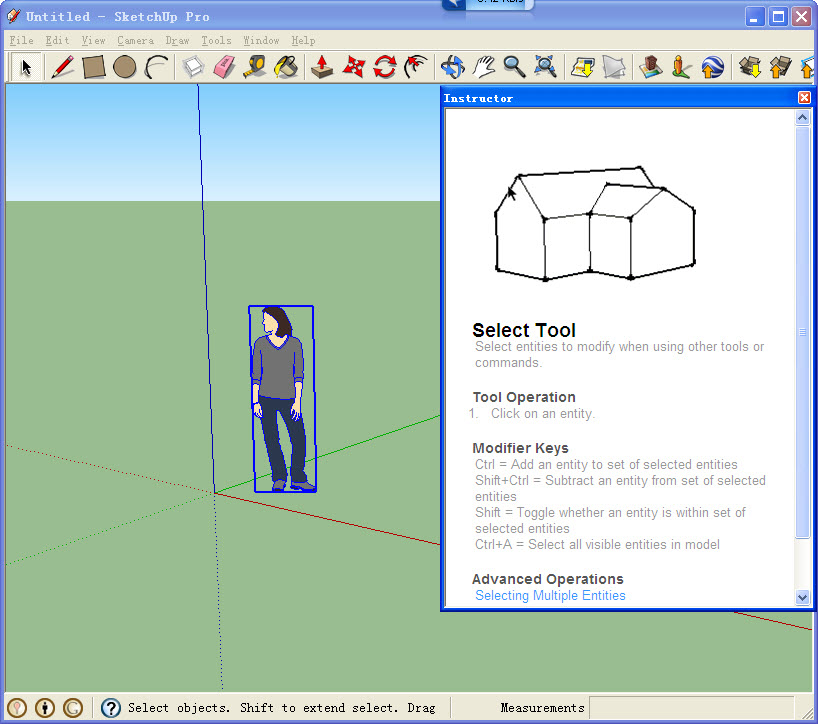Screen dimensions: 818x724
Task: Click in the Measurements input box
Action: (690, 708)
